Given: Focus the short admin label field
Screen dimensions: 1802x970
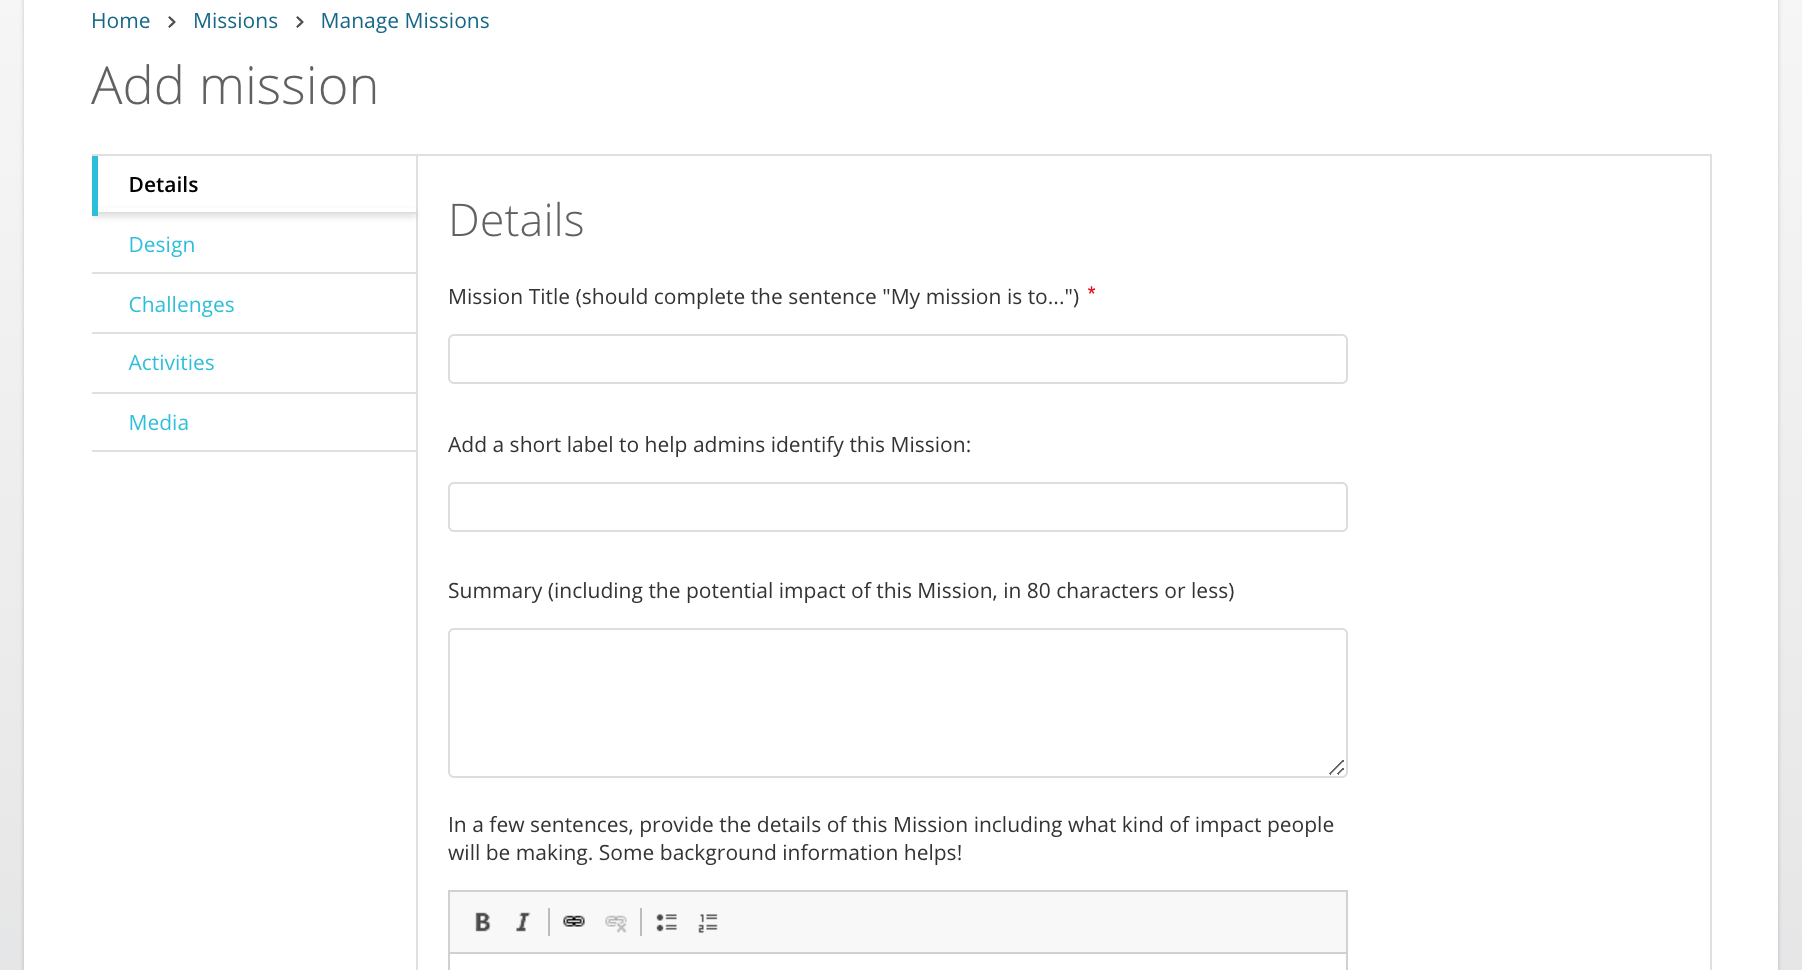Looking at the screenshot, I should (x=898, y=507).
